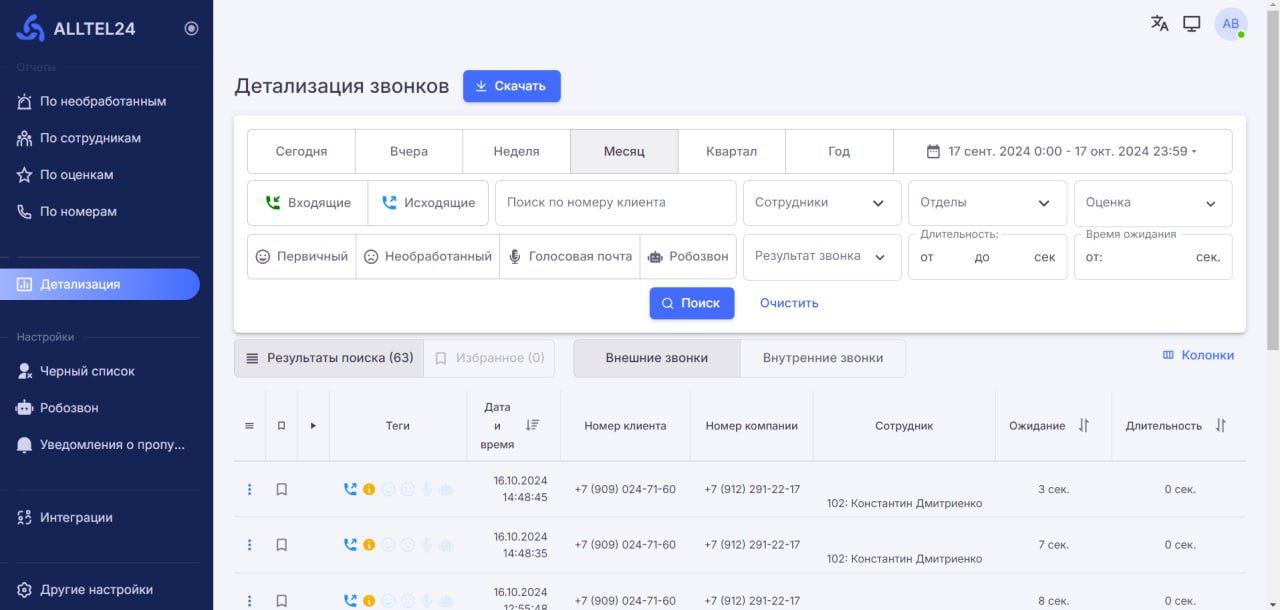Click the table header menu lines icon
Image resolution: width=1280 pixels, height=610 pixels.
click(x=250, y=425)
